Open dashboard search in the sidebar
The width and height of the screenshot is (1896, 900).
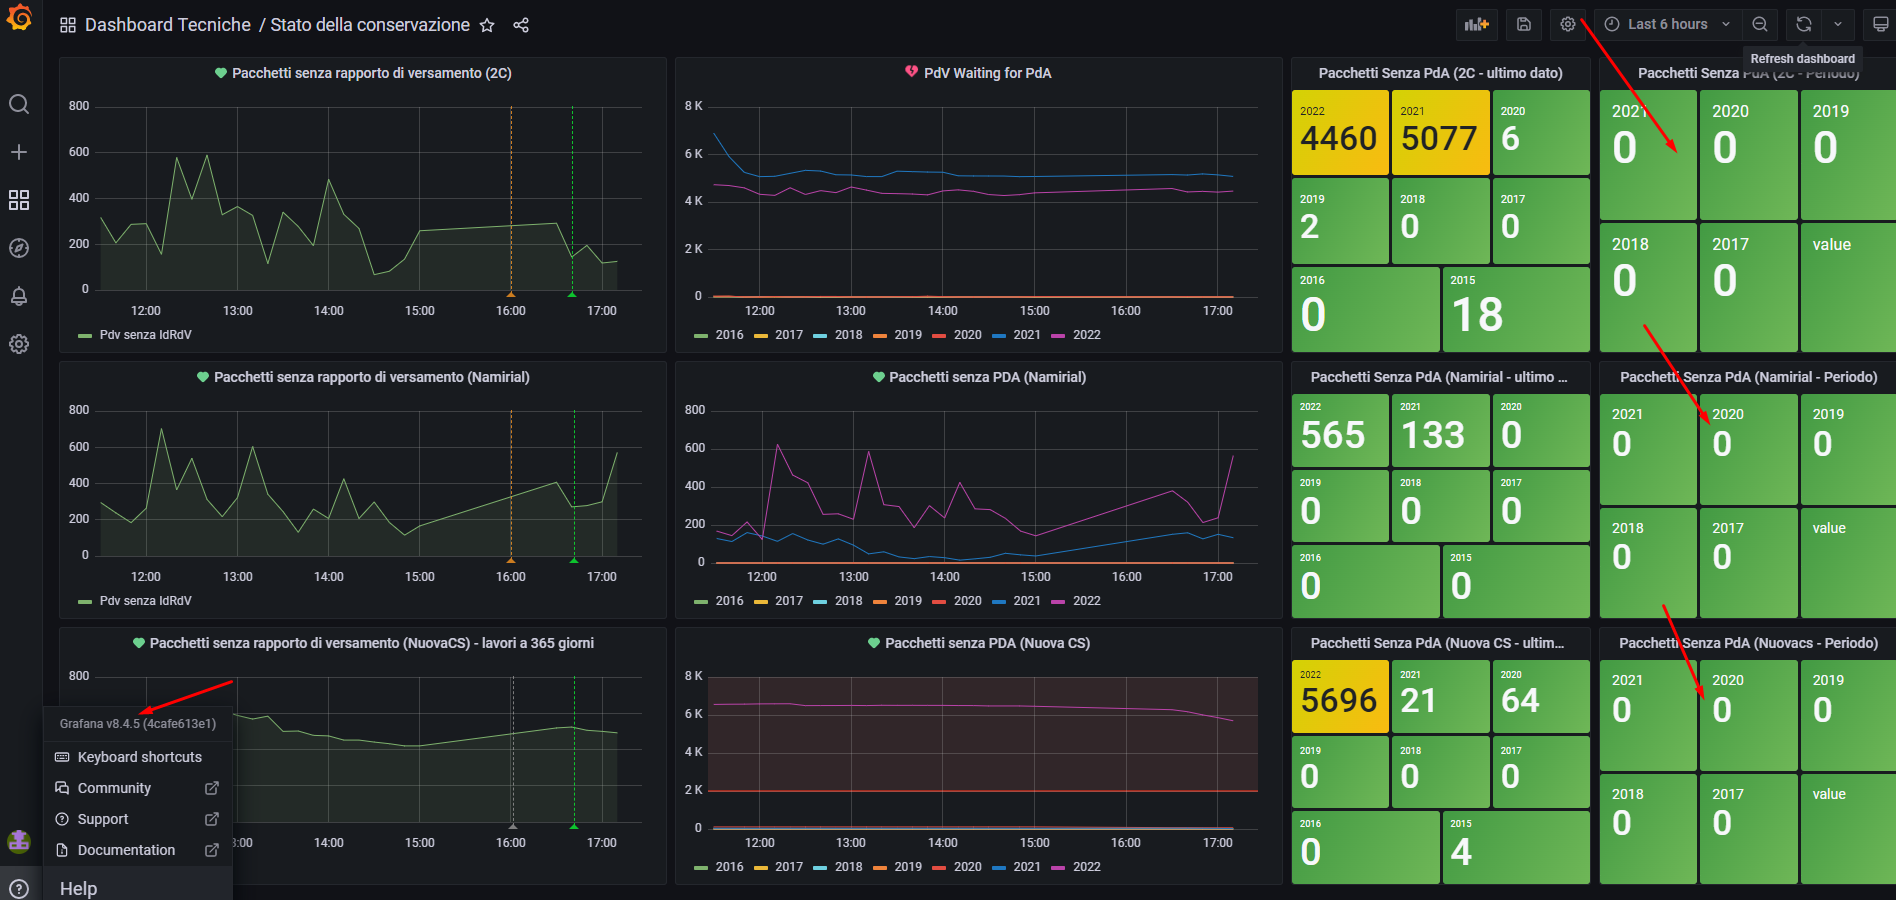coord(19,104)
